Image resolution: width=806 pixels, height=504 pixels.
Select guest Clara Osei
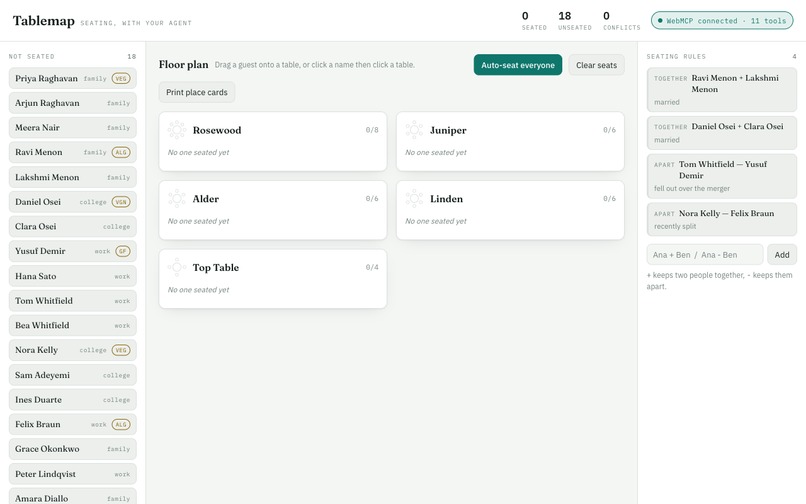(x=72, y=227)
